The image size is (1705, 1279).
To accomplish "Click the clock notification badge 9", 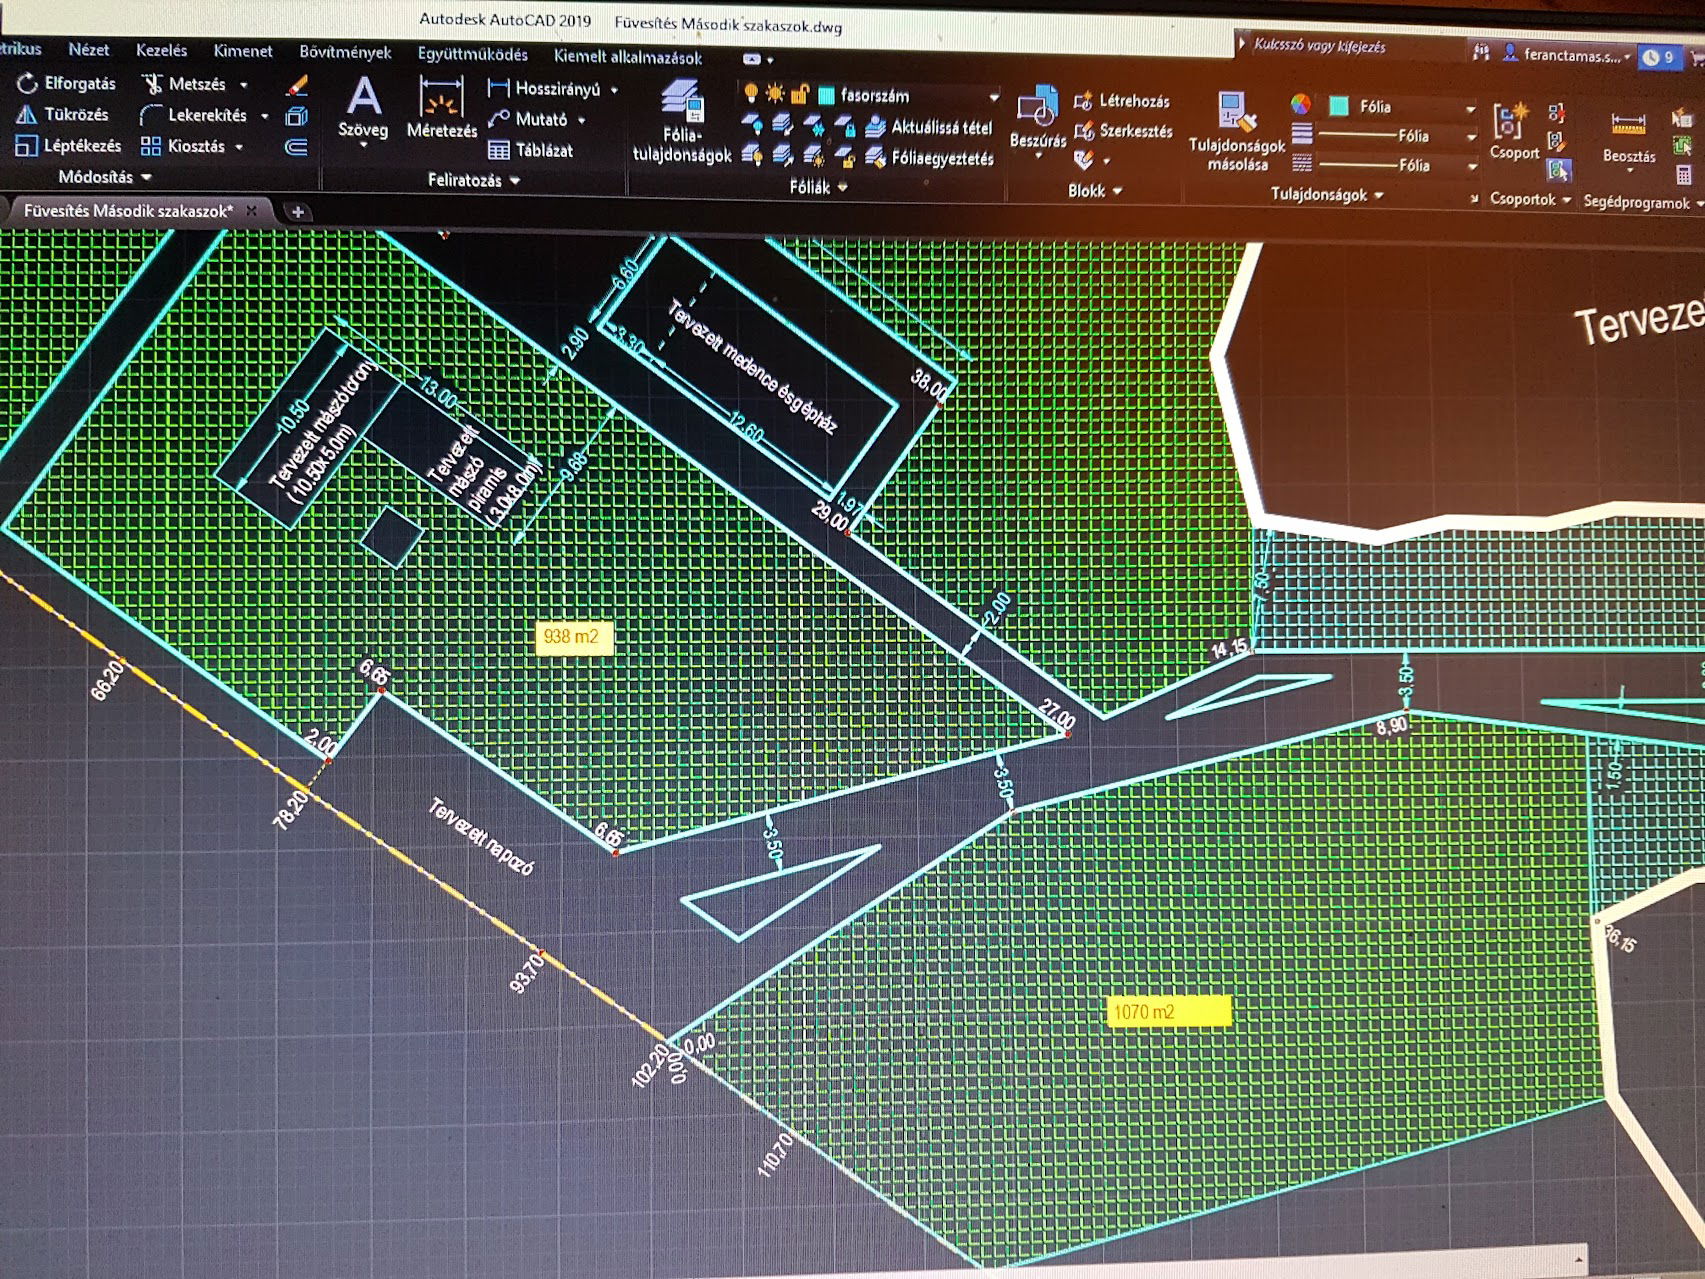I will click(1659, 57).
